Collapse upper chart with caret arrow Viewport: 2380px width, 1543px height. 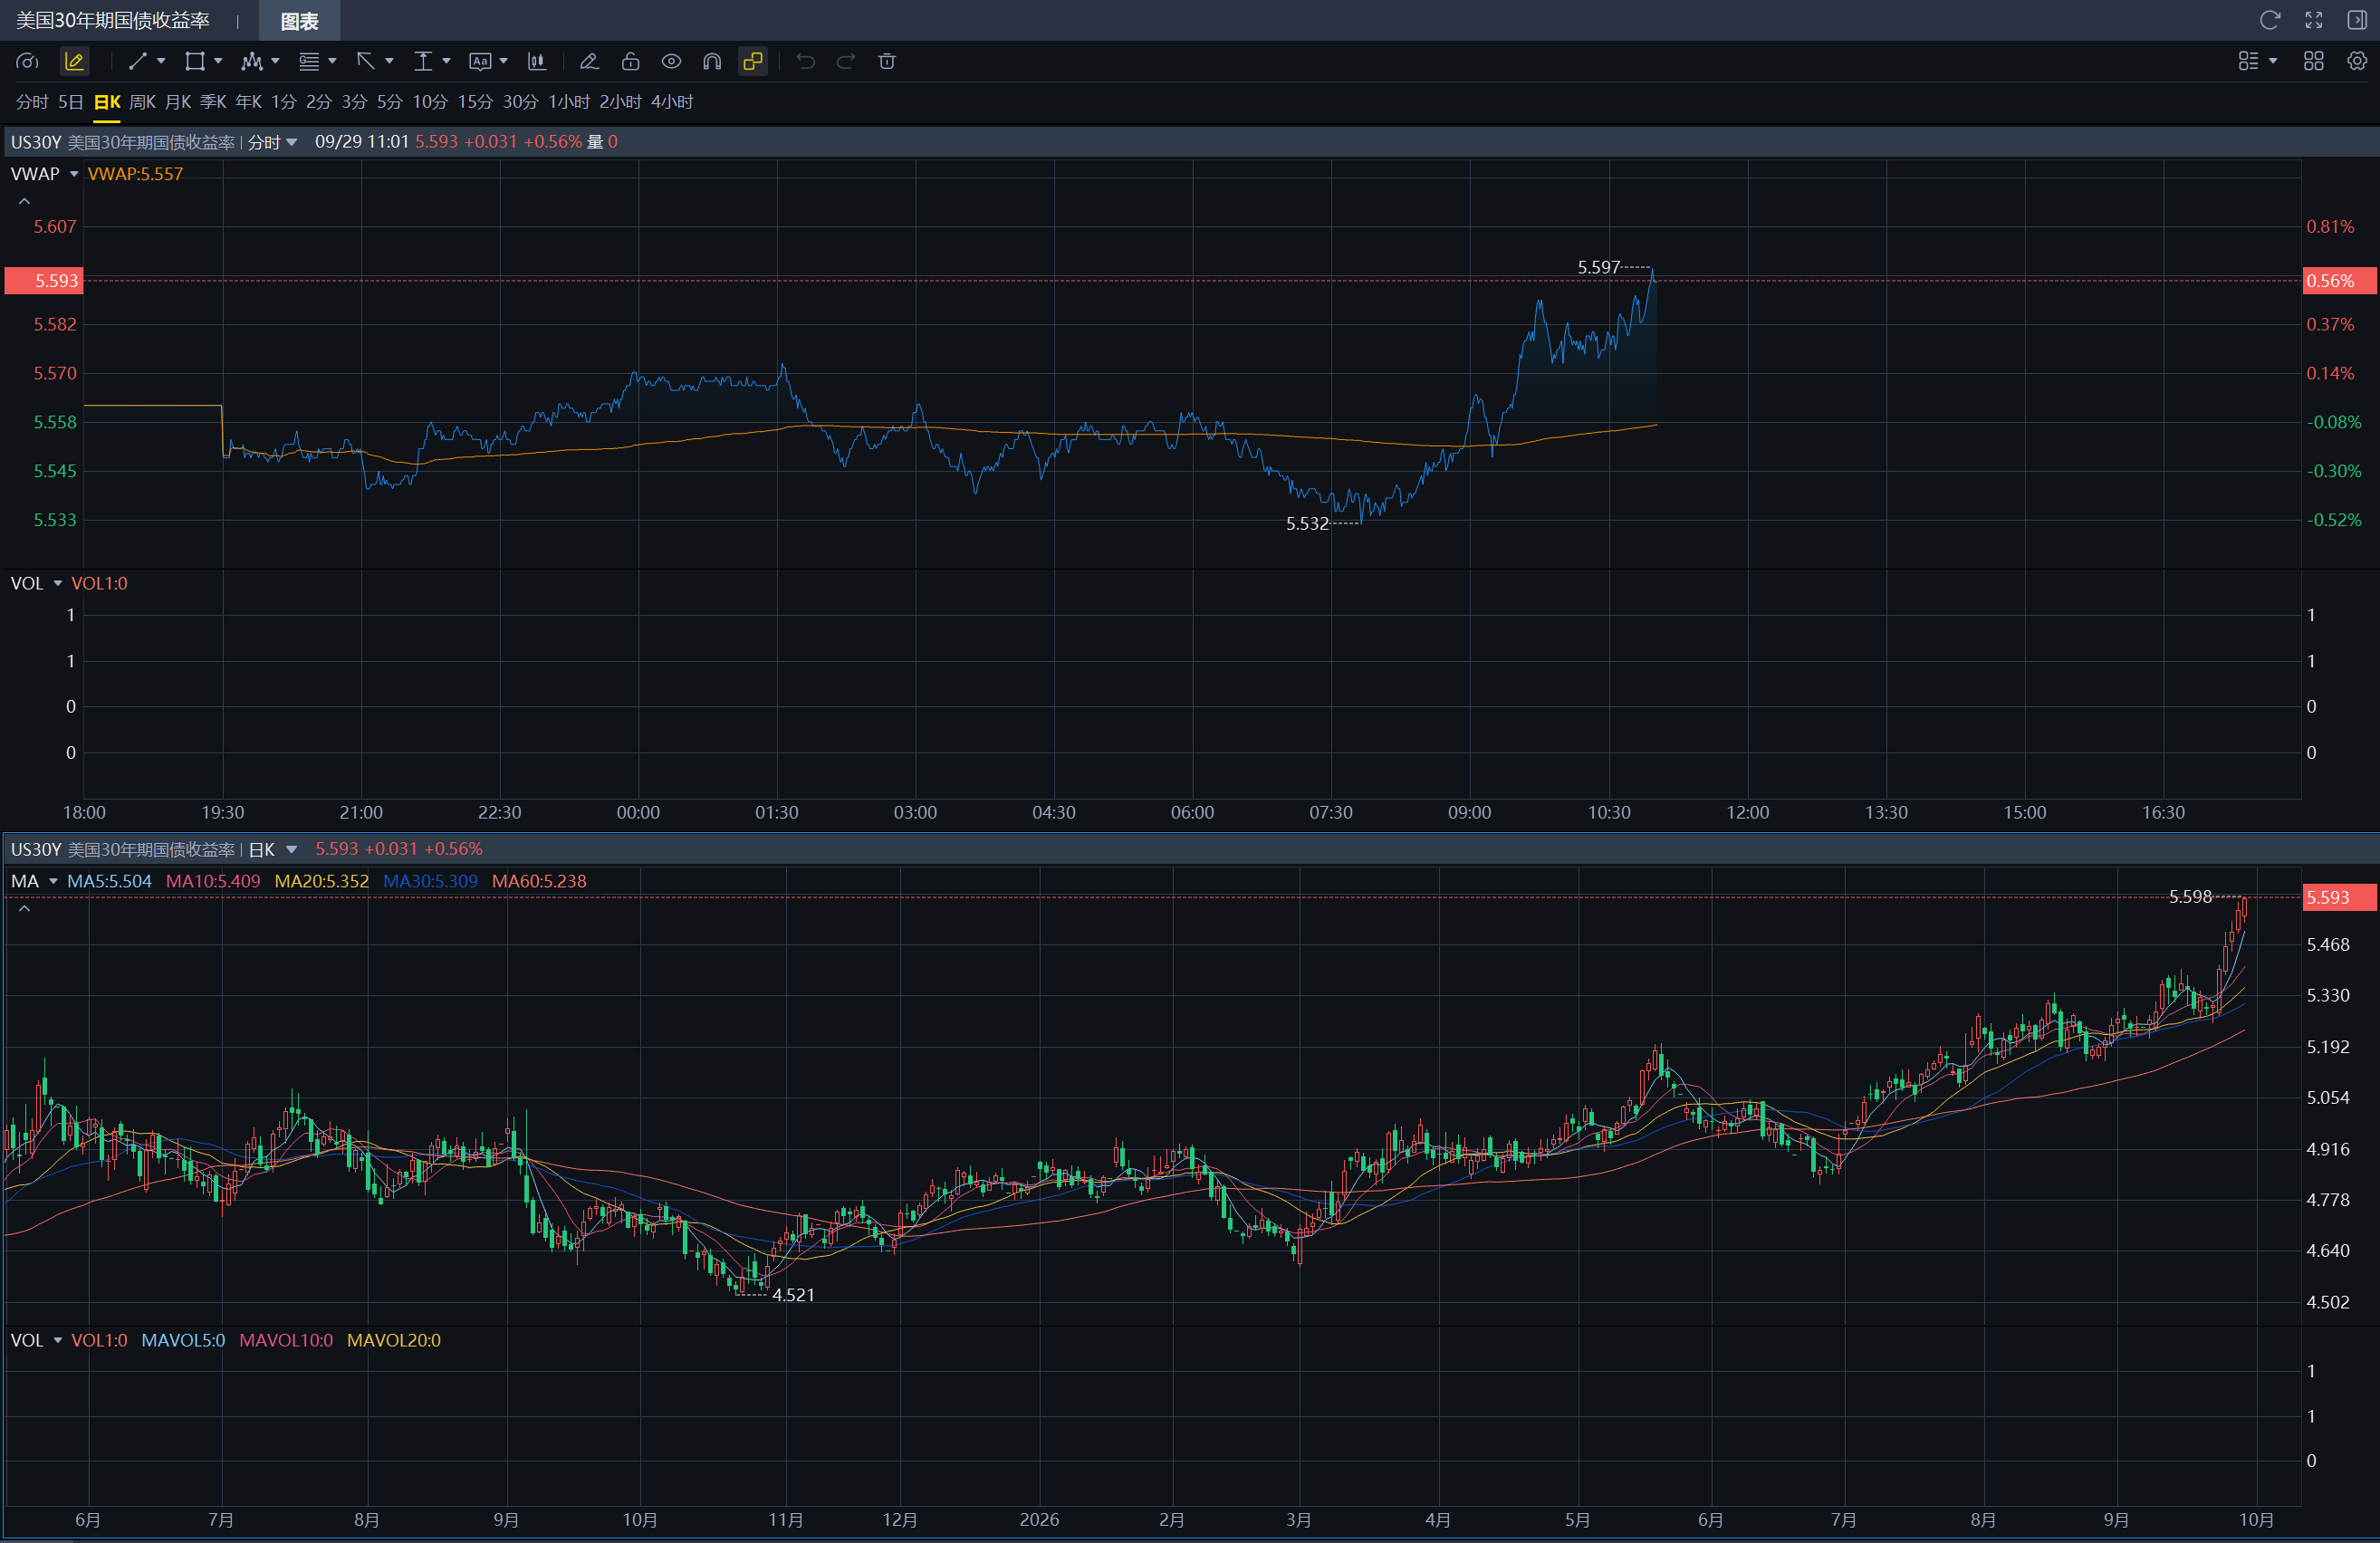[25, 202]
